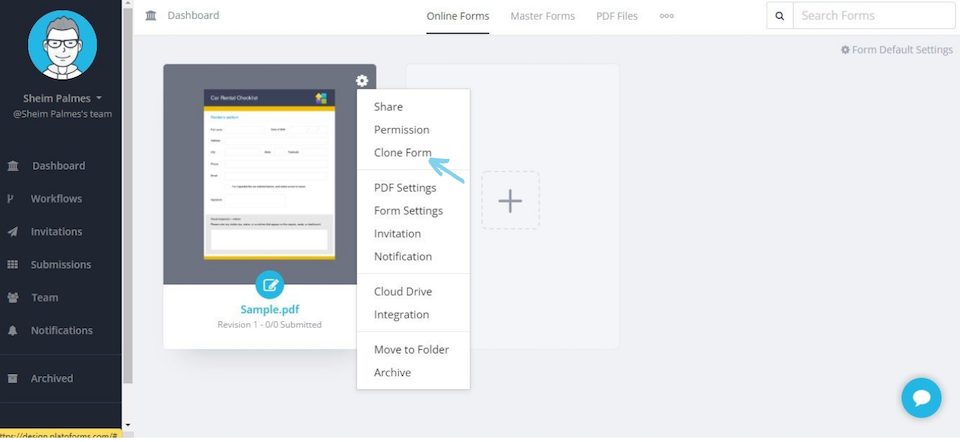Switch to the PDF Files tab

(616, 16)
